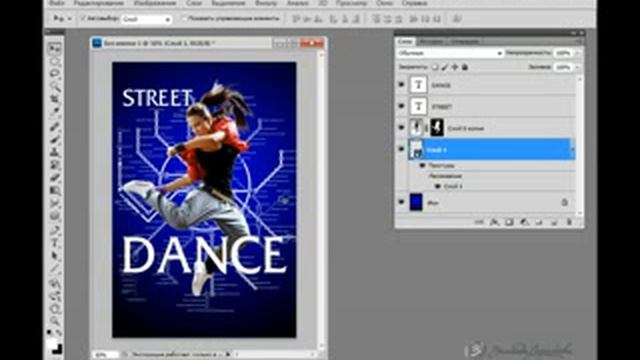Viewport: 640px width, 360px height.
Task: Click the blue Фон layer thumbnail
Action: (416, 202)
